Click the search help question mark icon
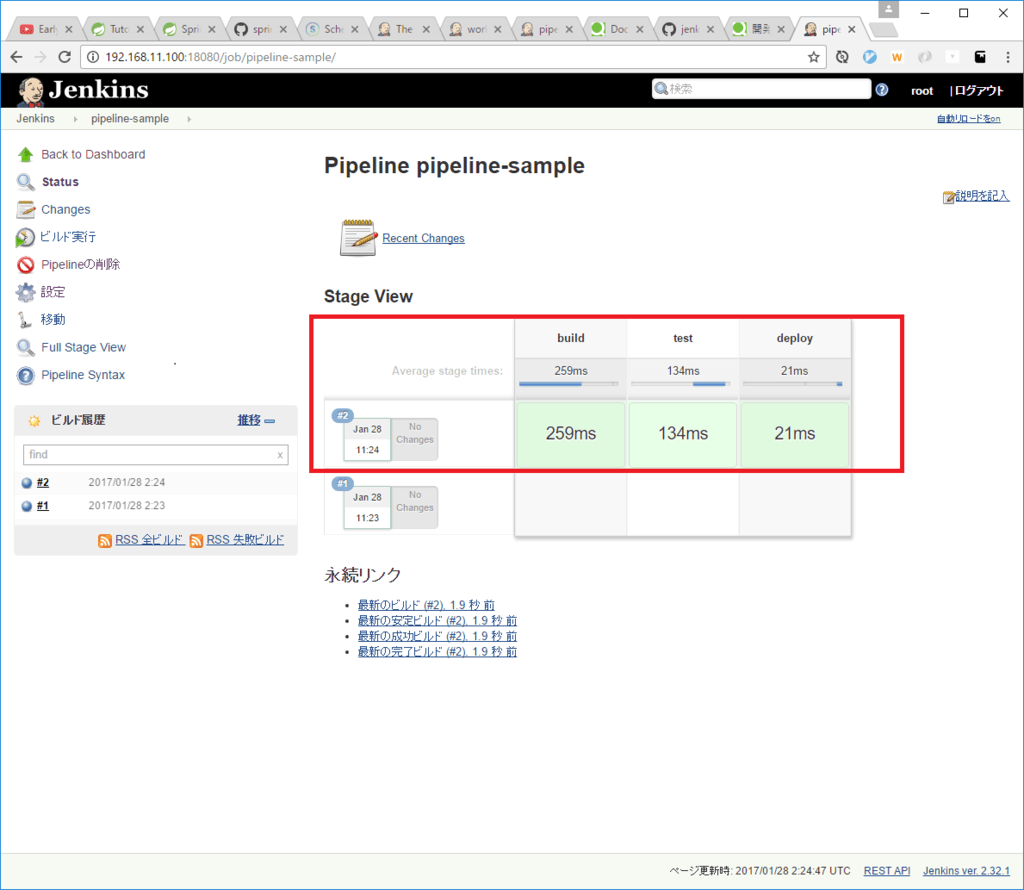Image resolution: width=1024 pixels, height=890 pixels. tap(881, 90)
